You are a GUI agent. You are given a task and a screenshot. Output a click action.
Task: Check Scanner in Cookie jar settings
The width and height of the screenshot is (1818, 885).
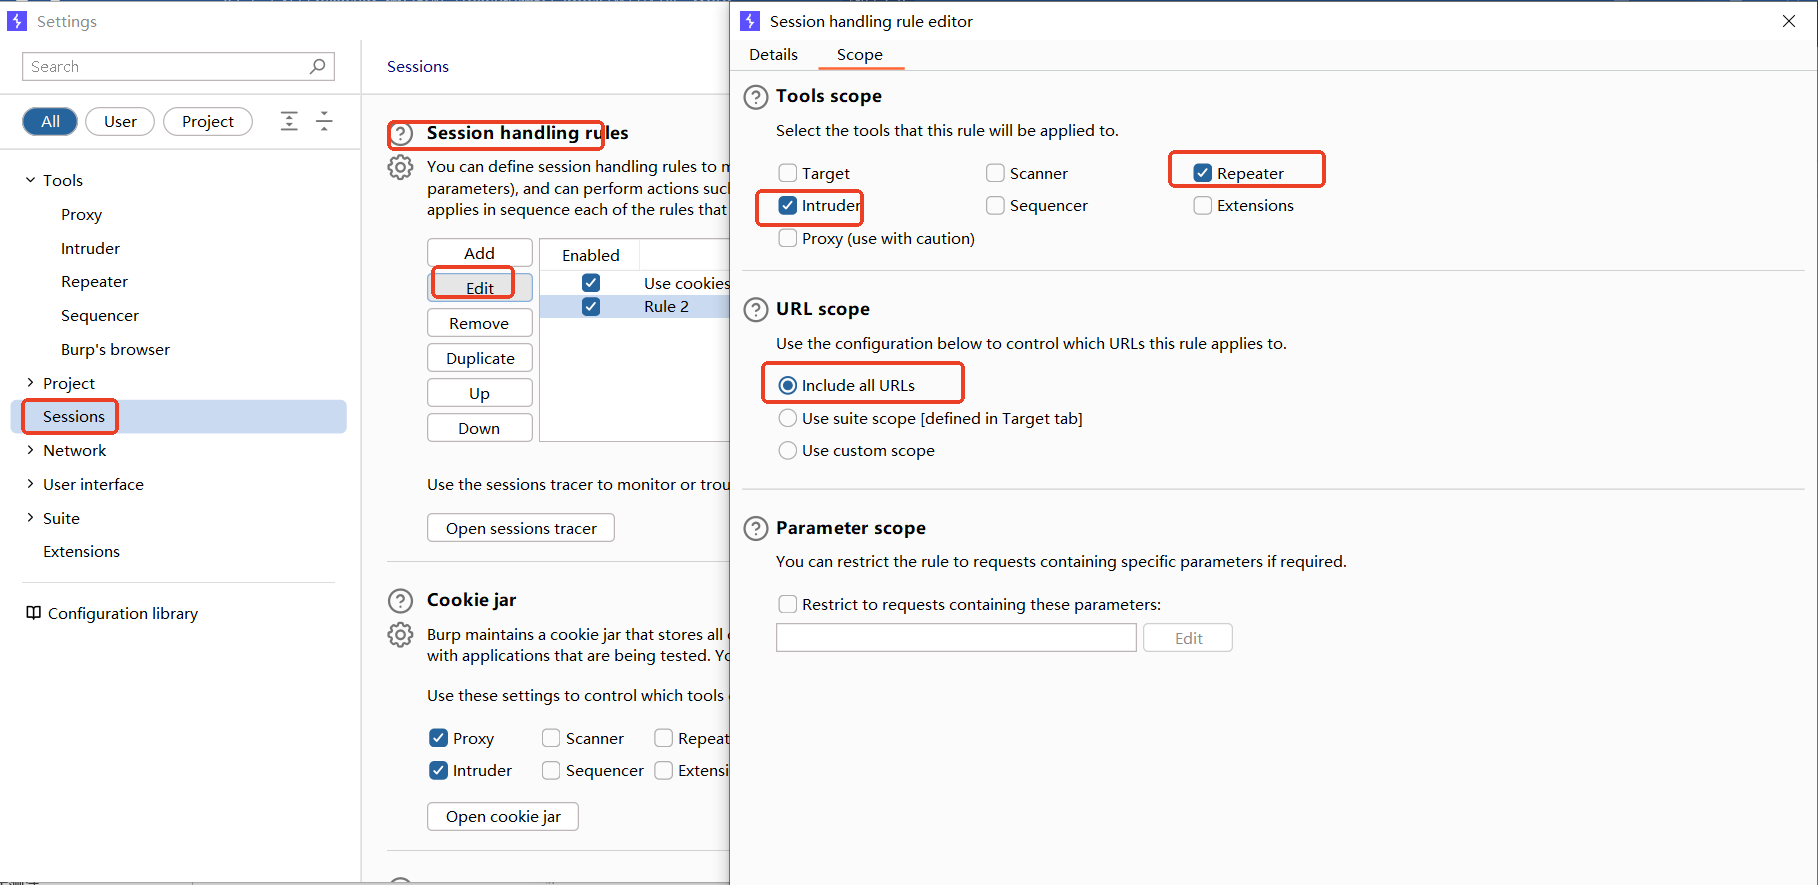pos(551,738)
